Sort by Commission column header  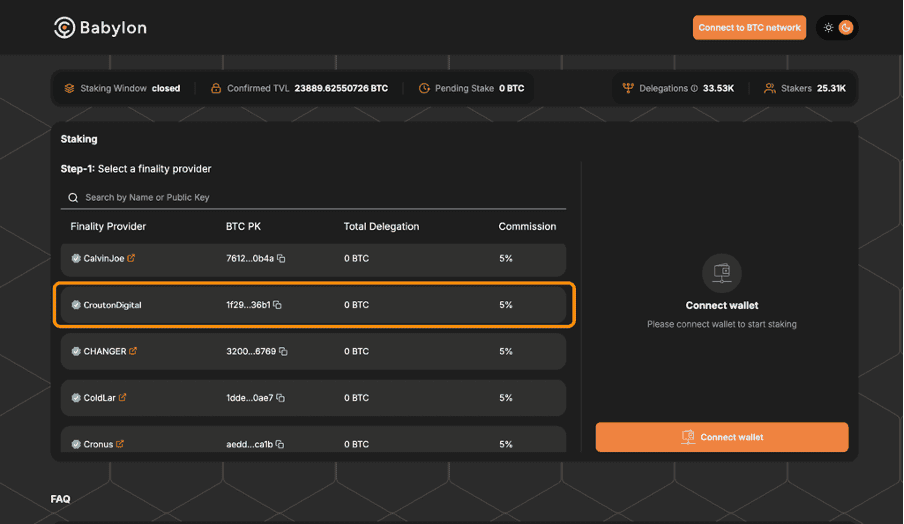click(x=527, y=226)
